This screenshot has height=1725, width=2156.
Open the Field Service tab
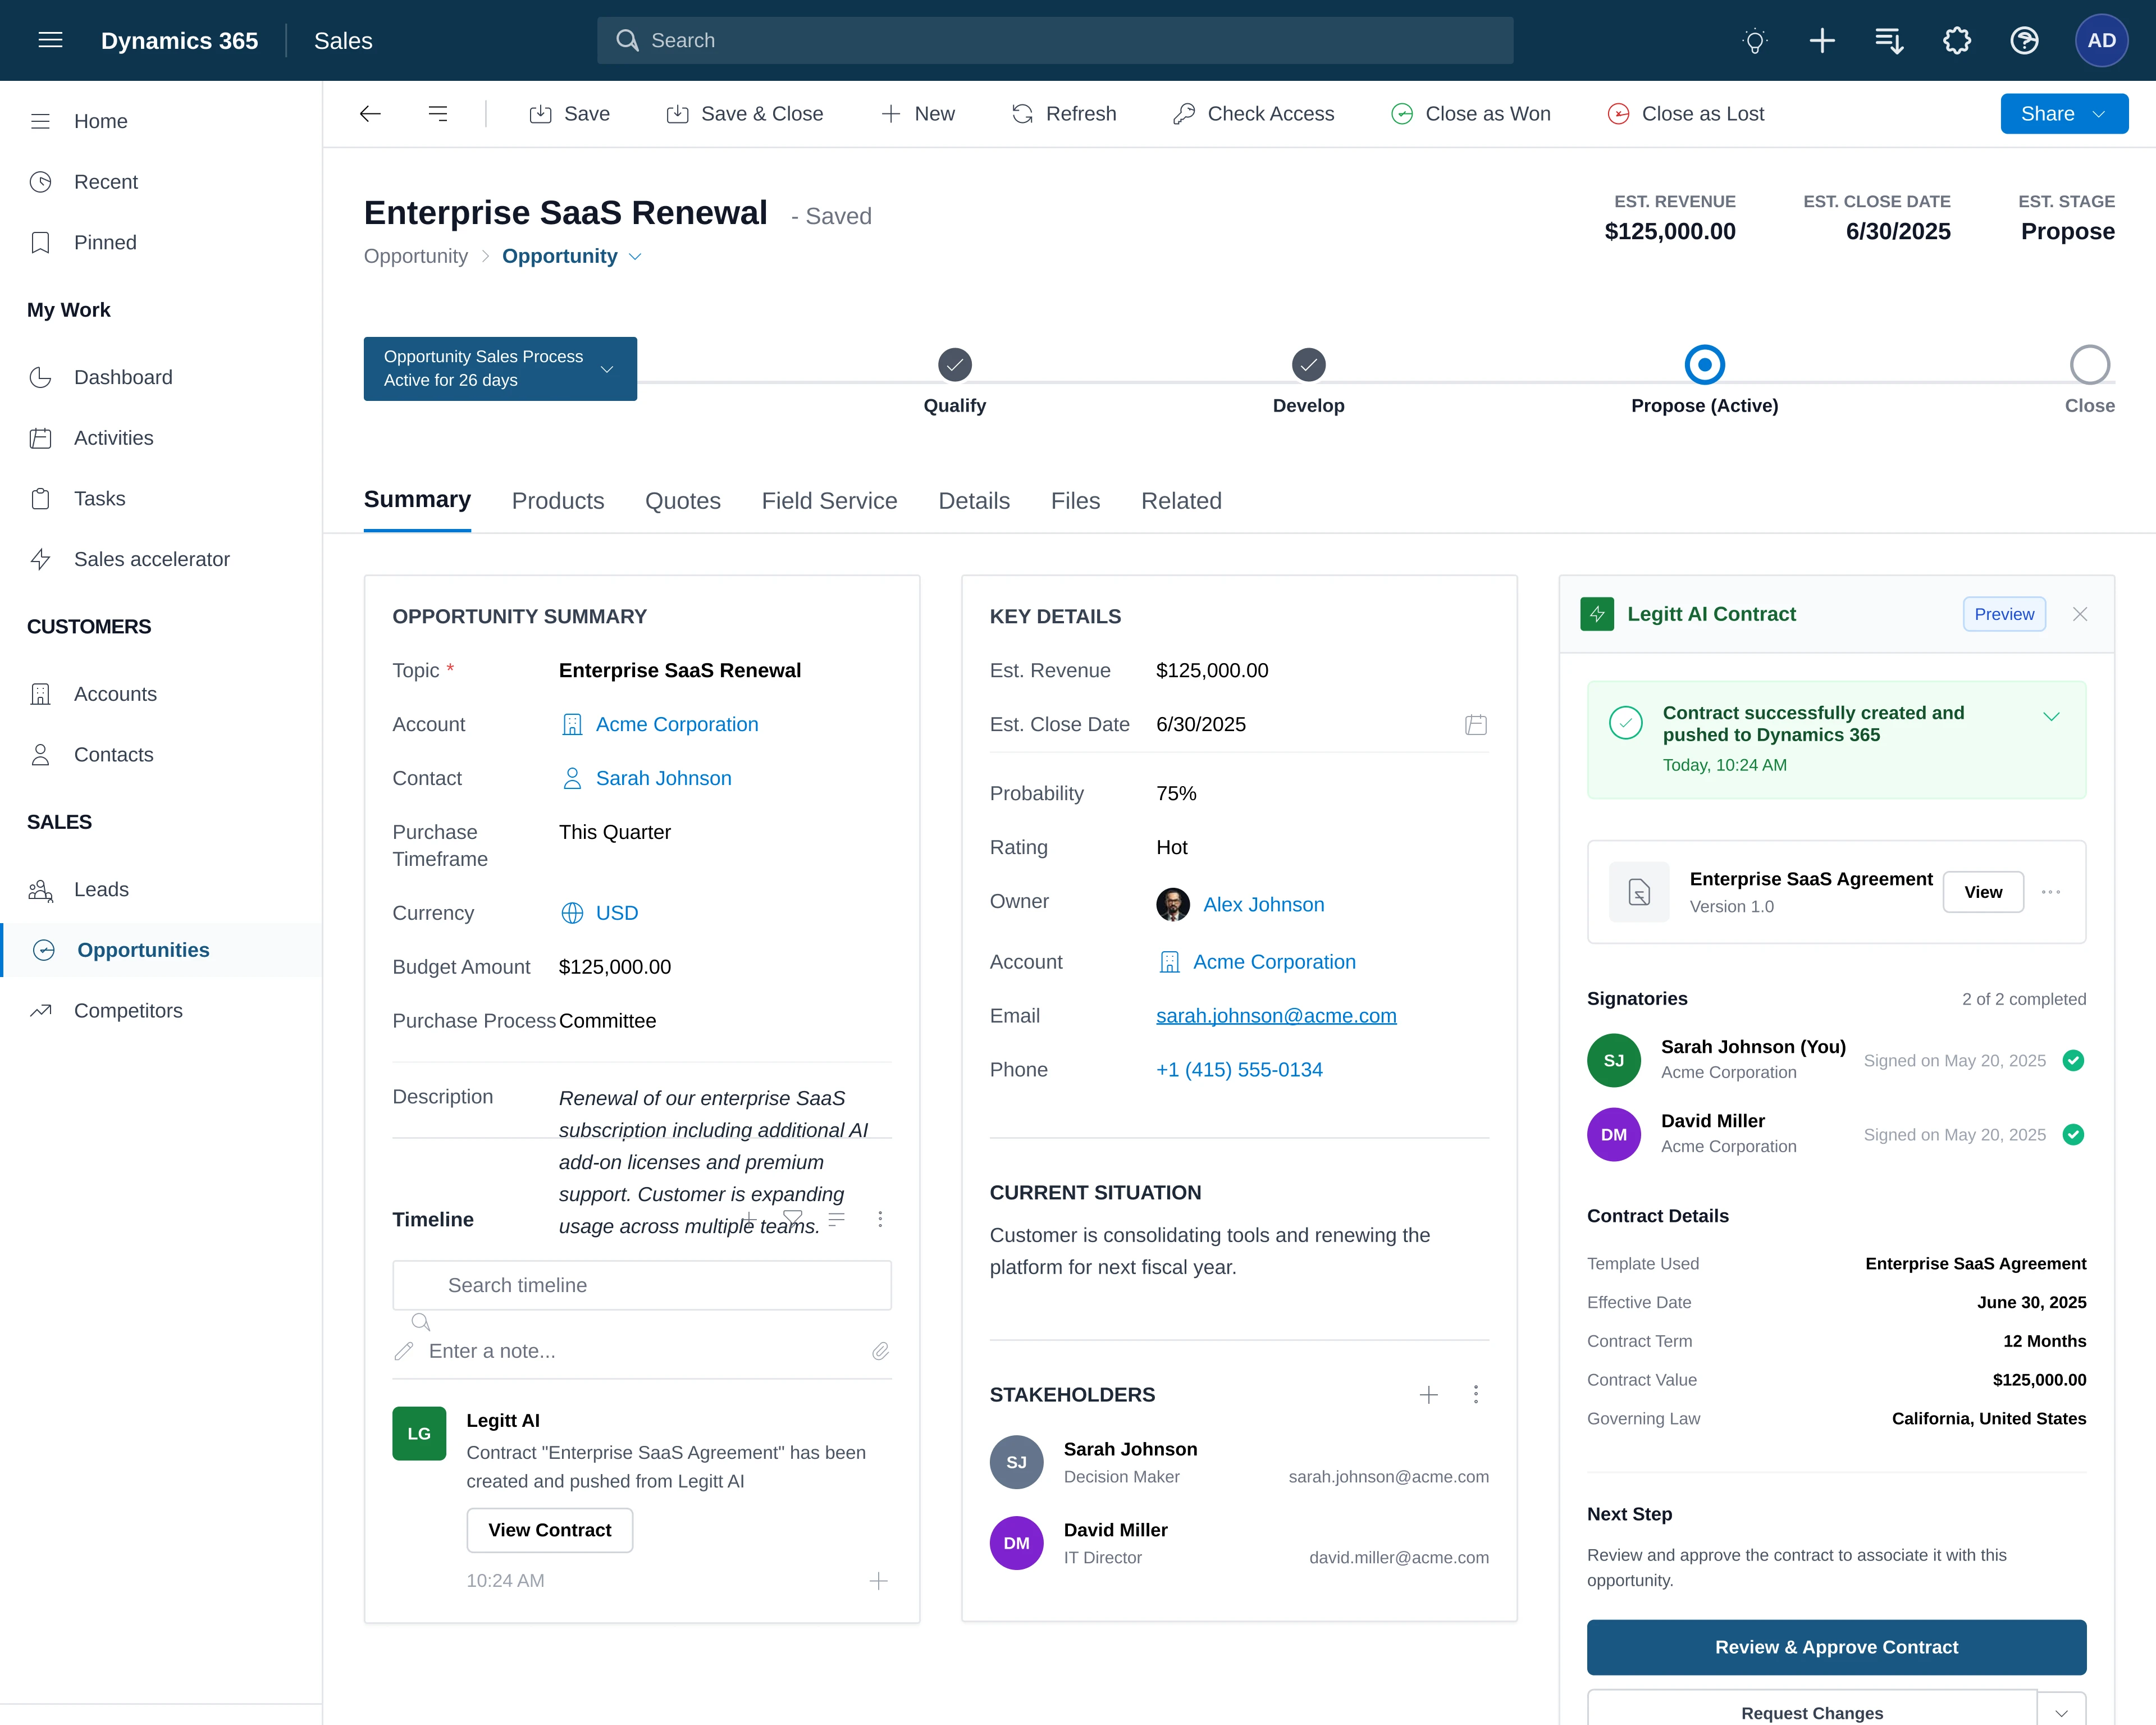pos(829,501)
